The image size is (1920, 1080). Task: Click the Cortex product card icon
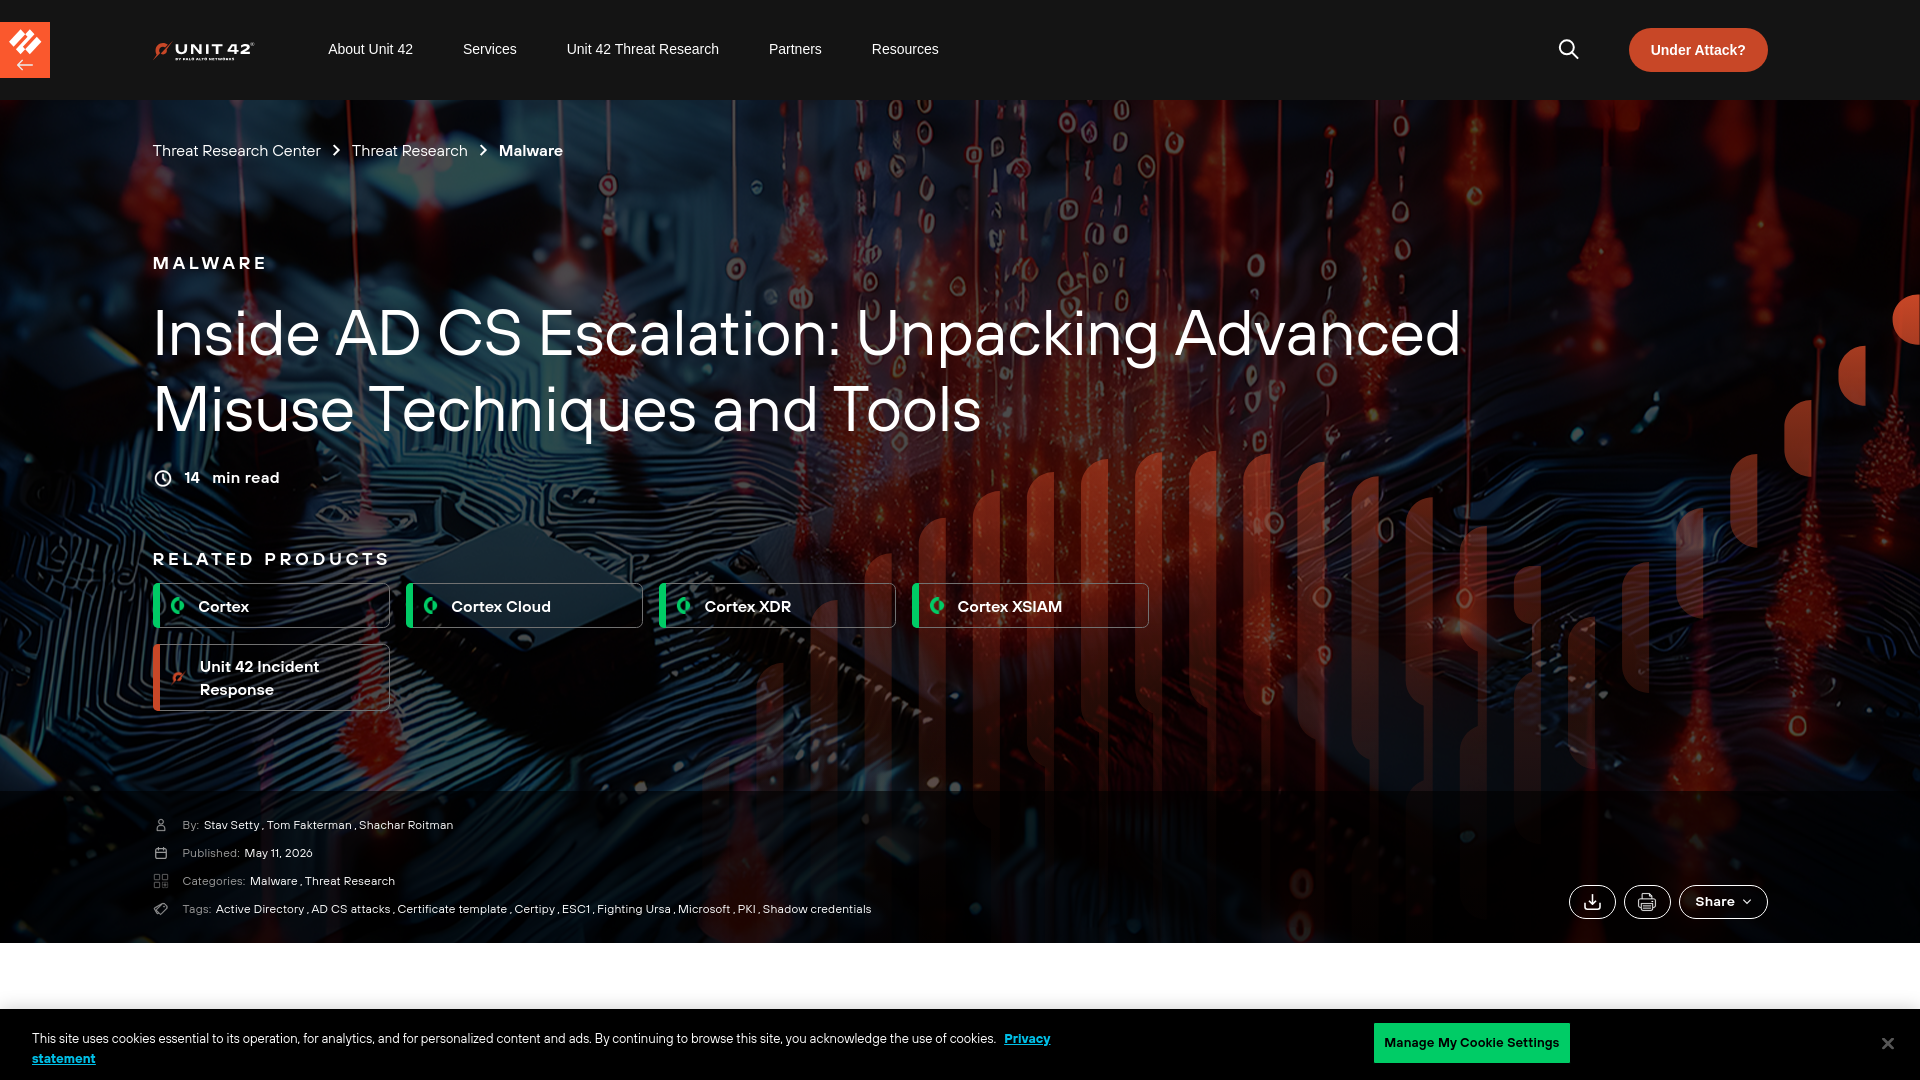coord(178,606)
